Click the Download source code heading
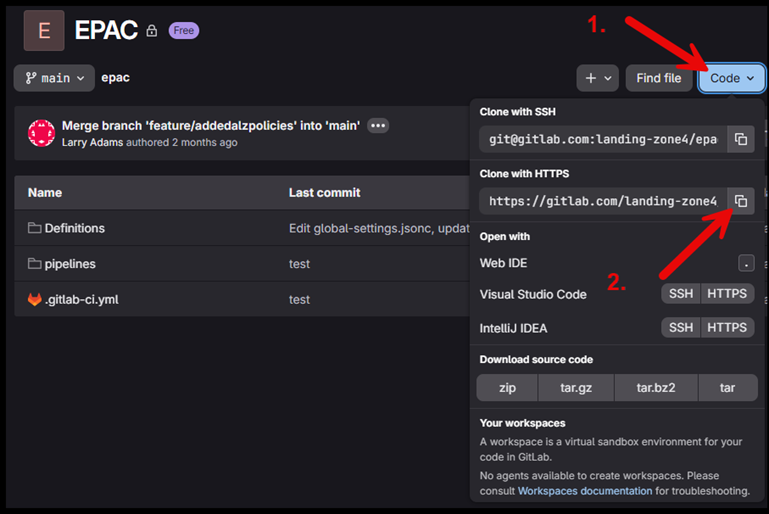 pos(536,360)
